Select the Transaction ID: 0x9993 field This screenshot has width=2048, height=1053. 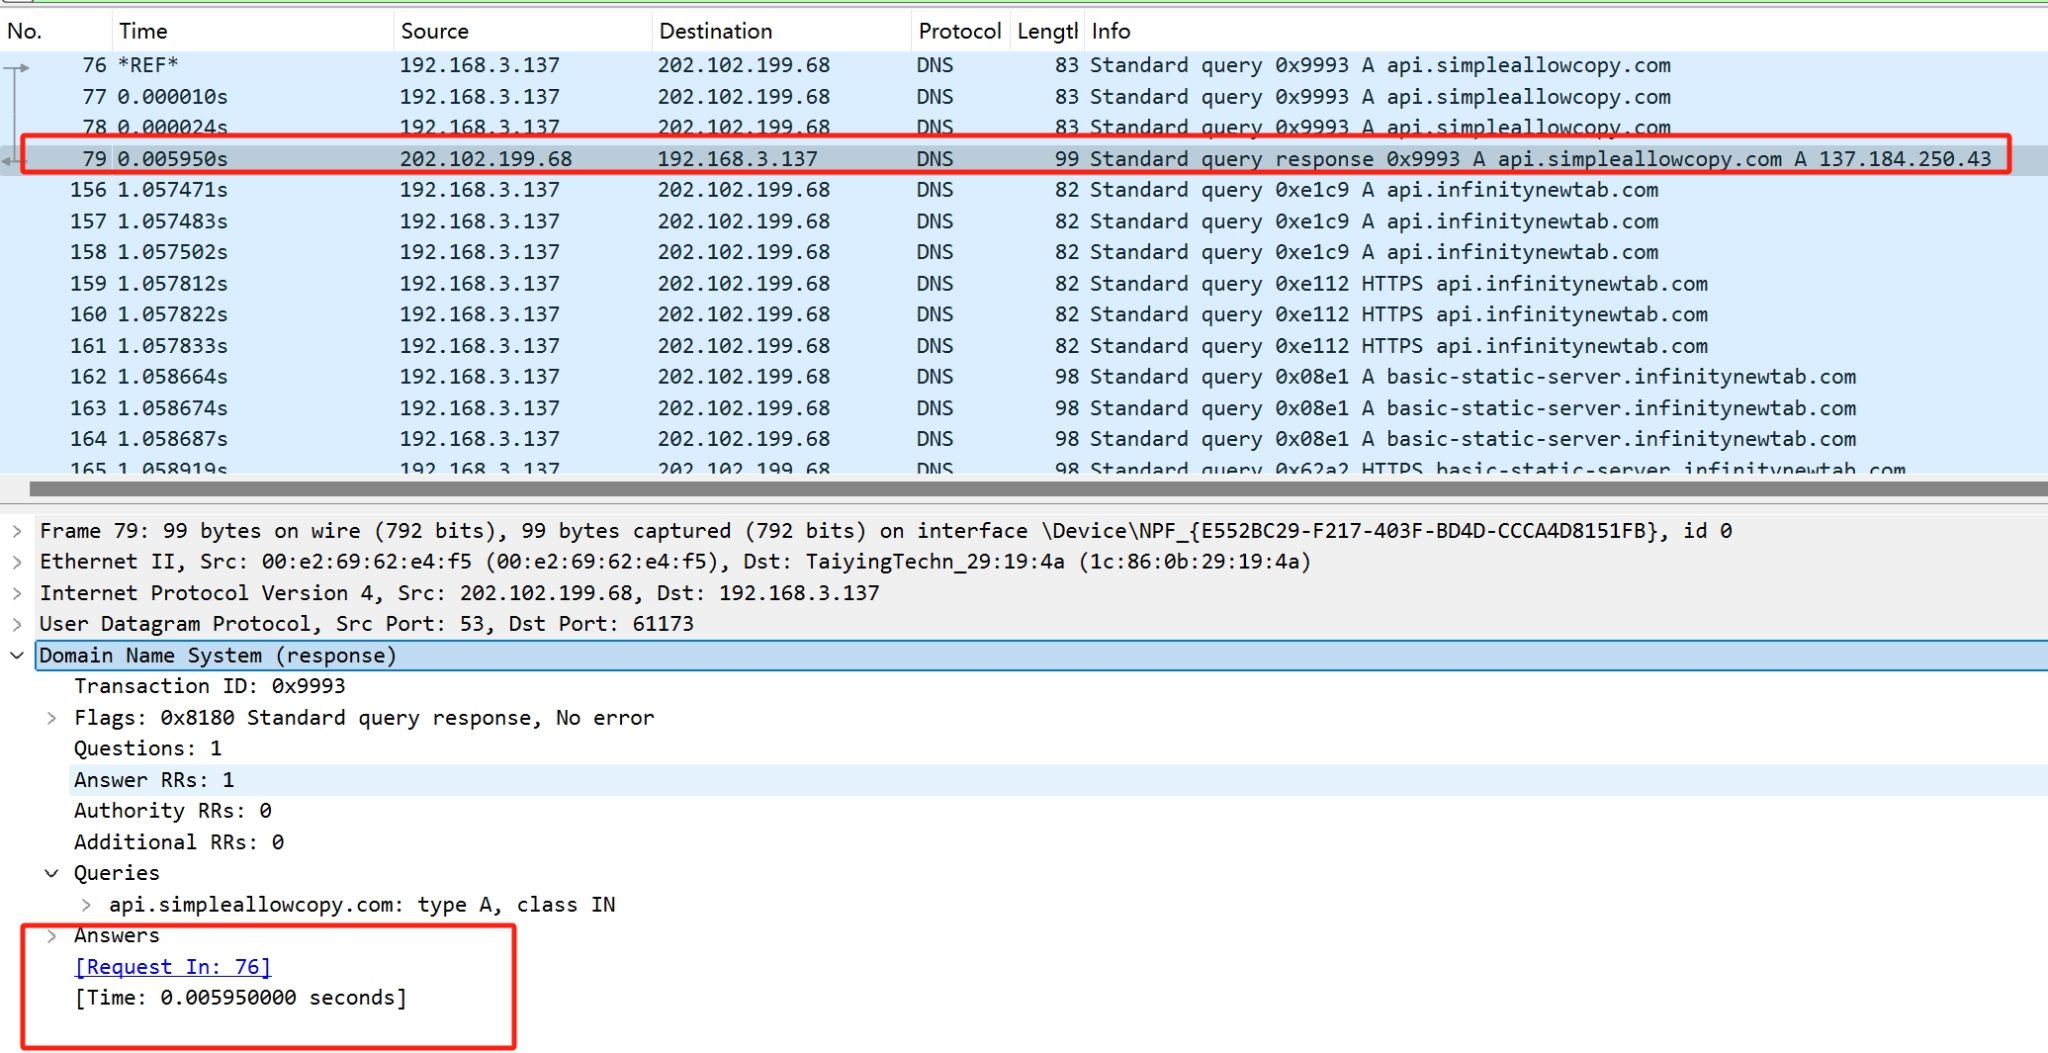point(209,686)
